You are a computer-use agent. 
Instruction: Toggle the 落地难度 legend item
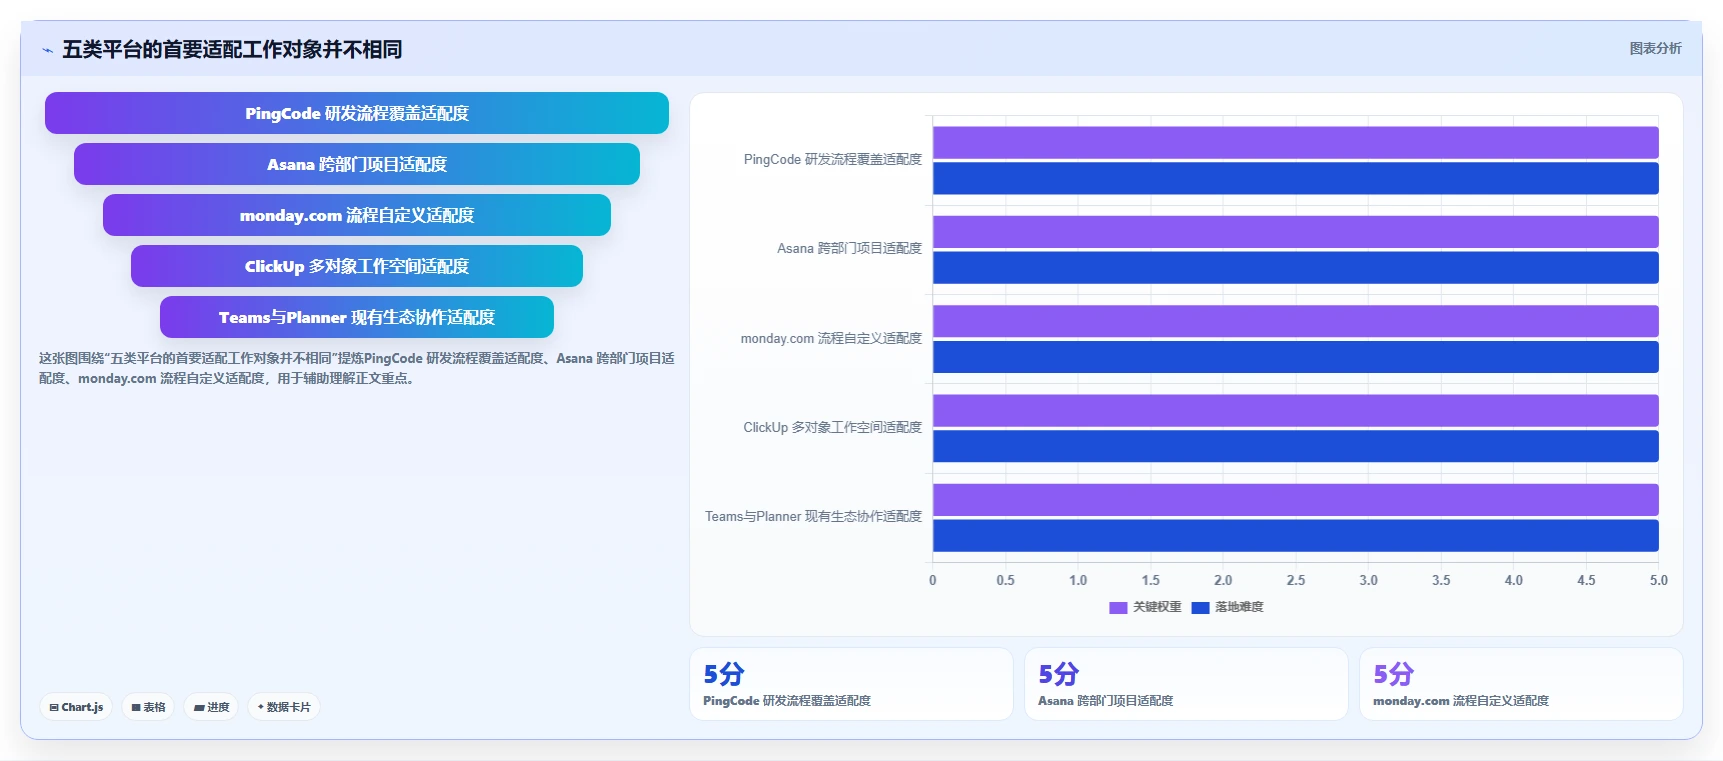(x=1227, y=607)
